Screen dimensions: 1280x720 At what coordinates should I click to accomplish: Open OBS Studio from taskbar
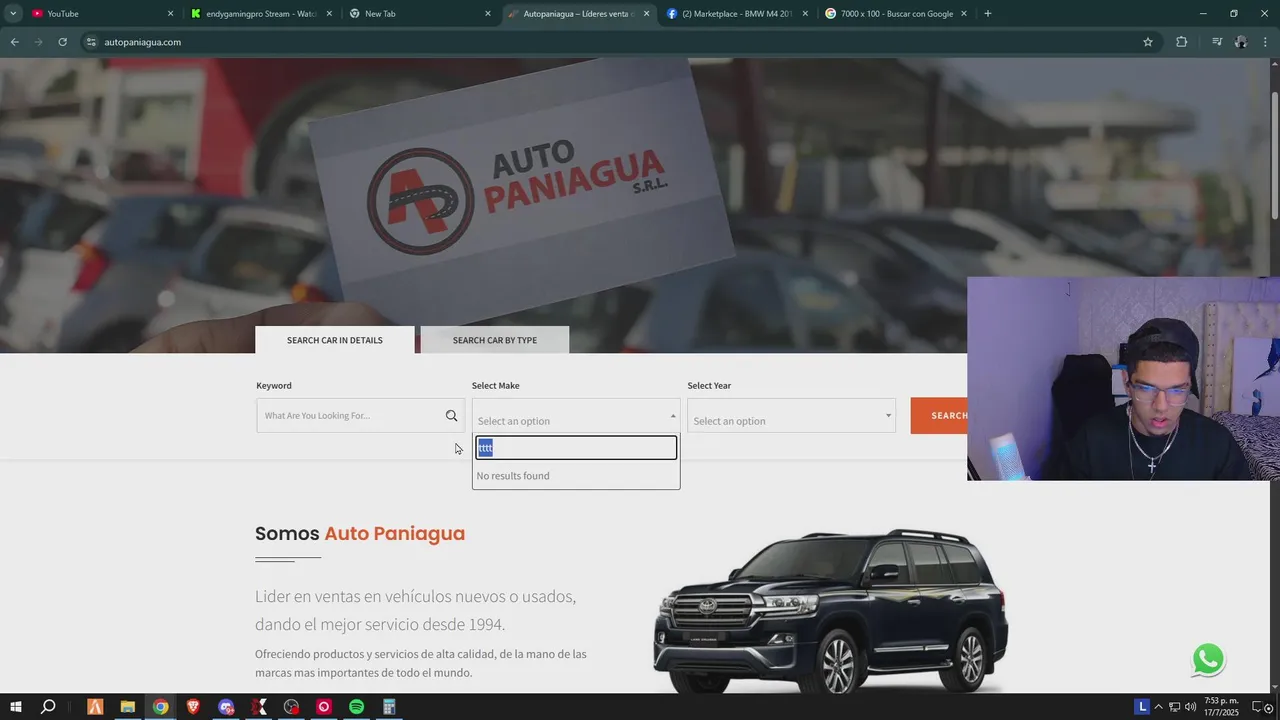291,707
